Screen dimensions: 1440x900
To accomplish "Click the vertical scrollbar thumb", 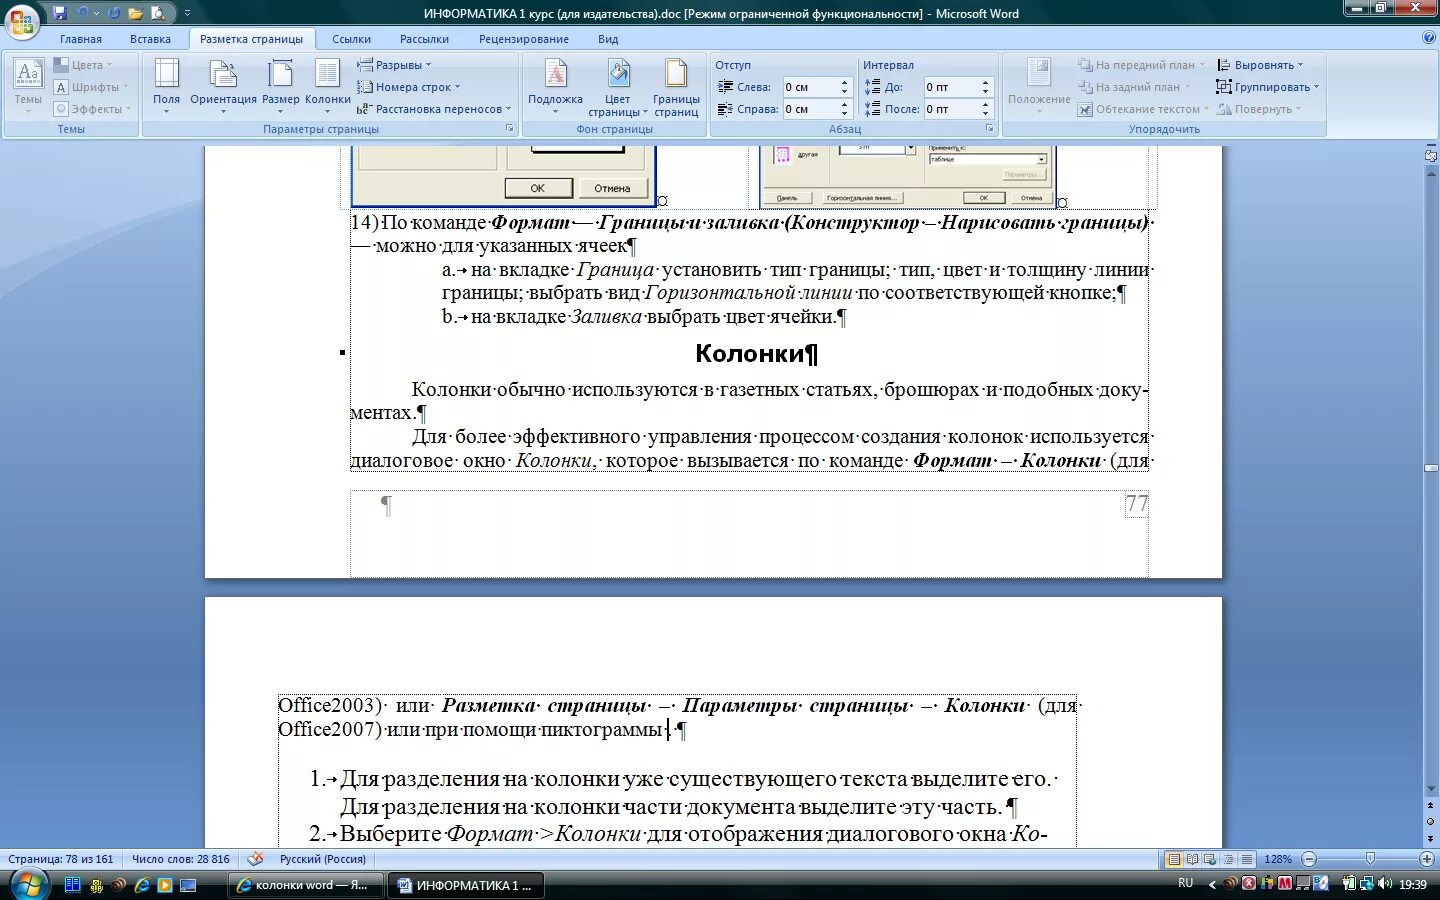I will [1431, 468].
